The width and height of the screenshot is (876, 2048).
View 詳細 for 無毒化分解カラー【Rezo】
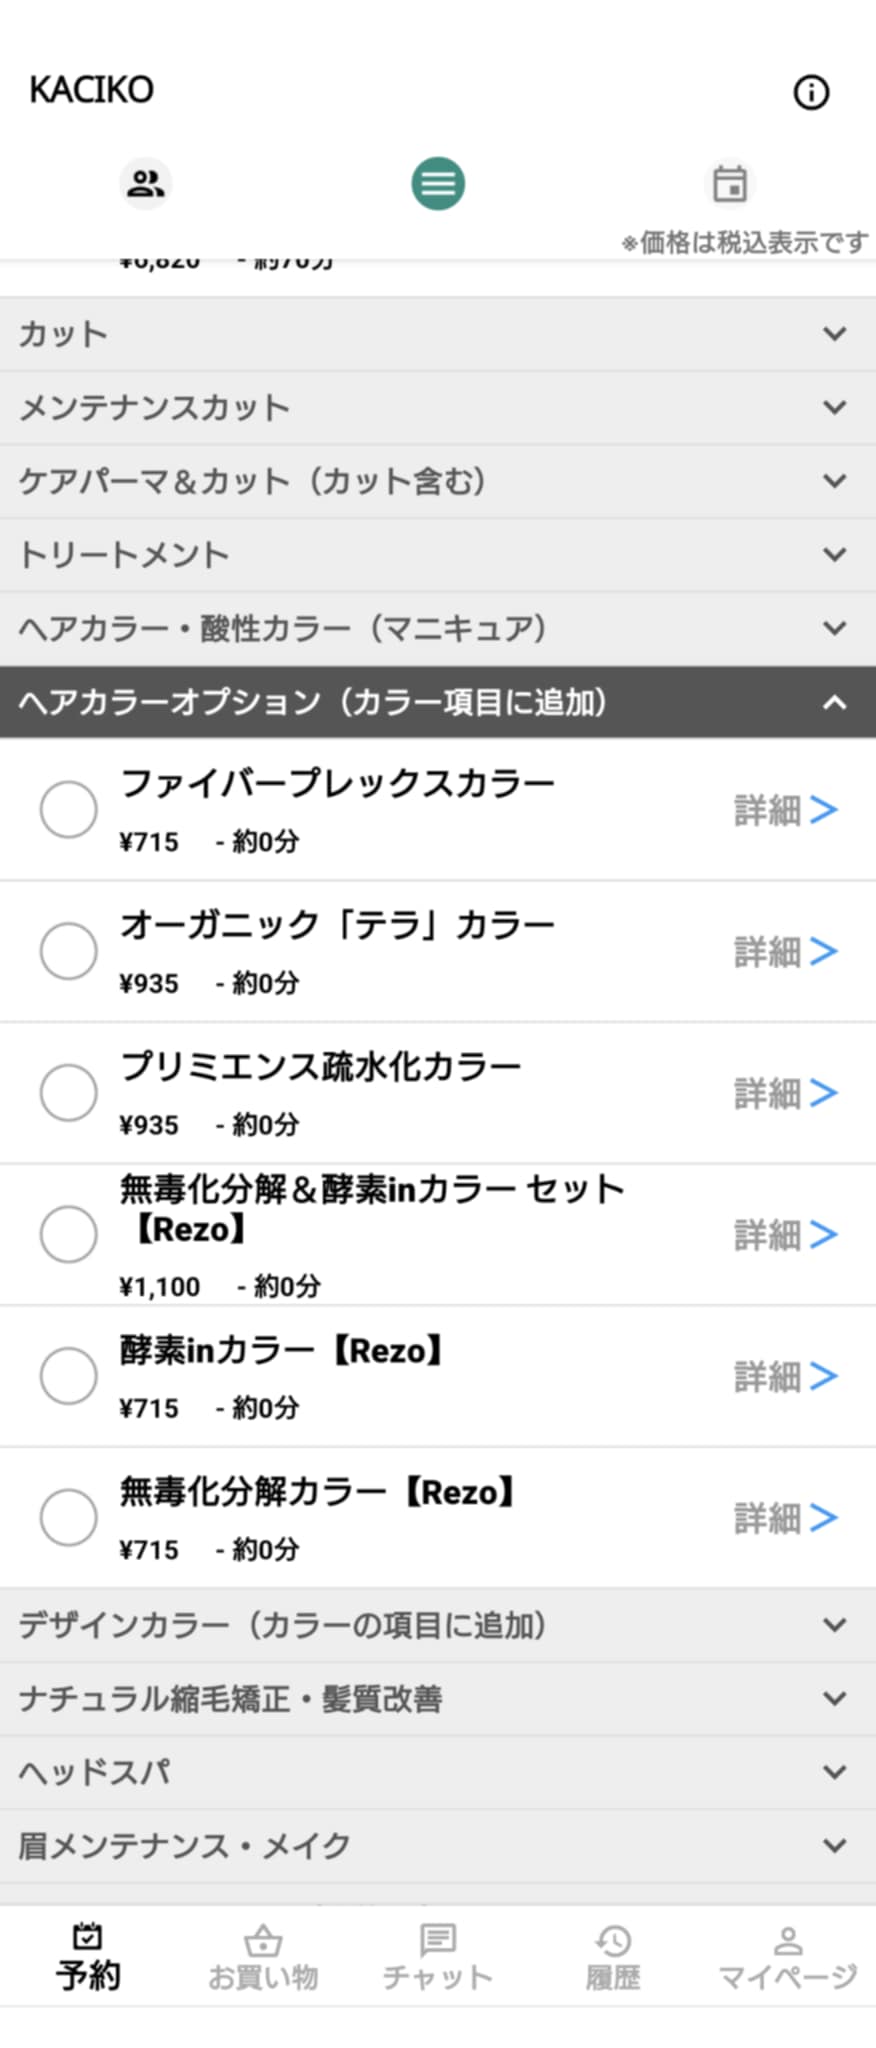point(786,1518)
